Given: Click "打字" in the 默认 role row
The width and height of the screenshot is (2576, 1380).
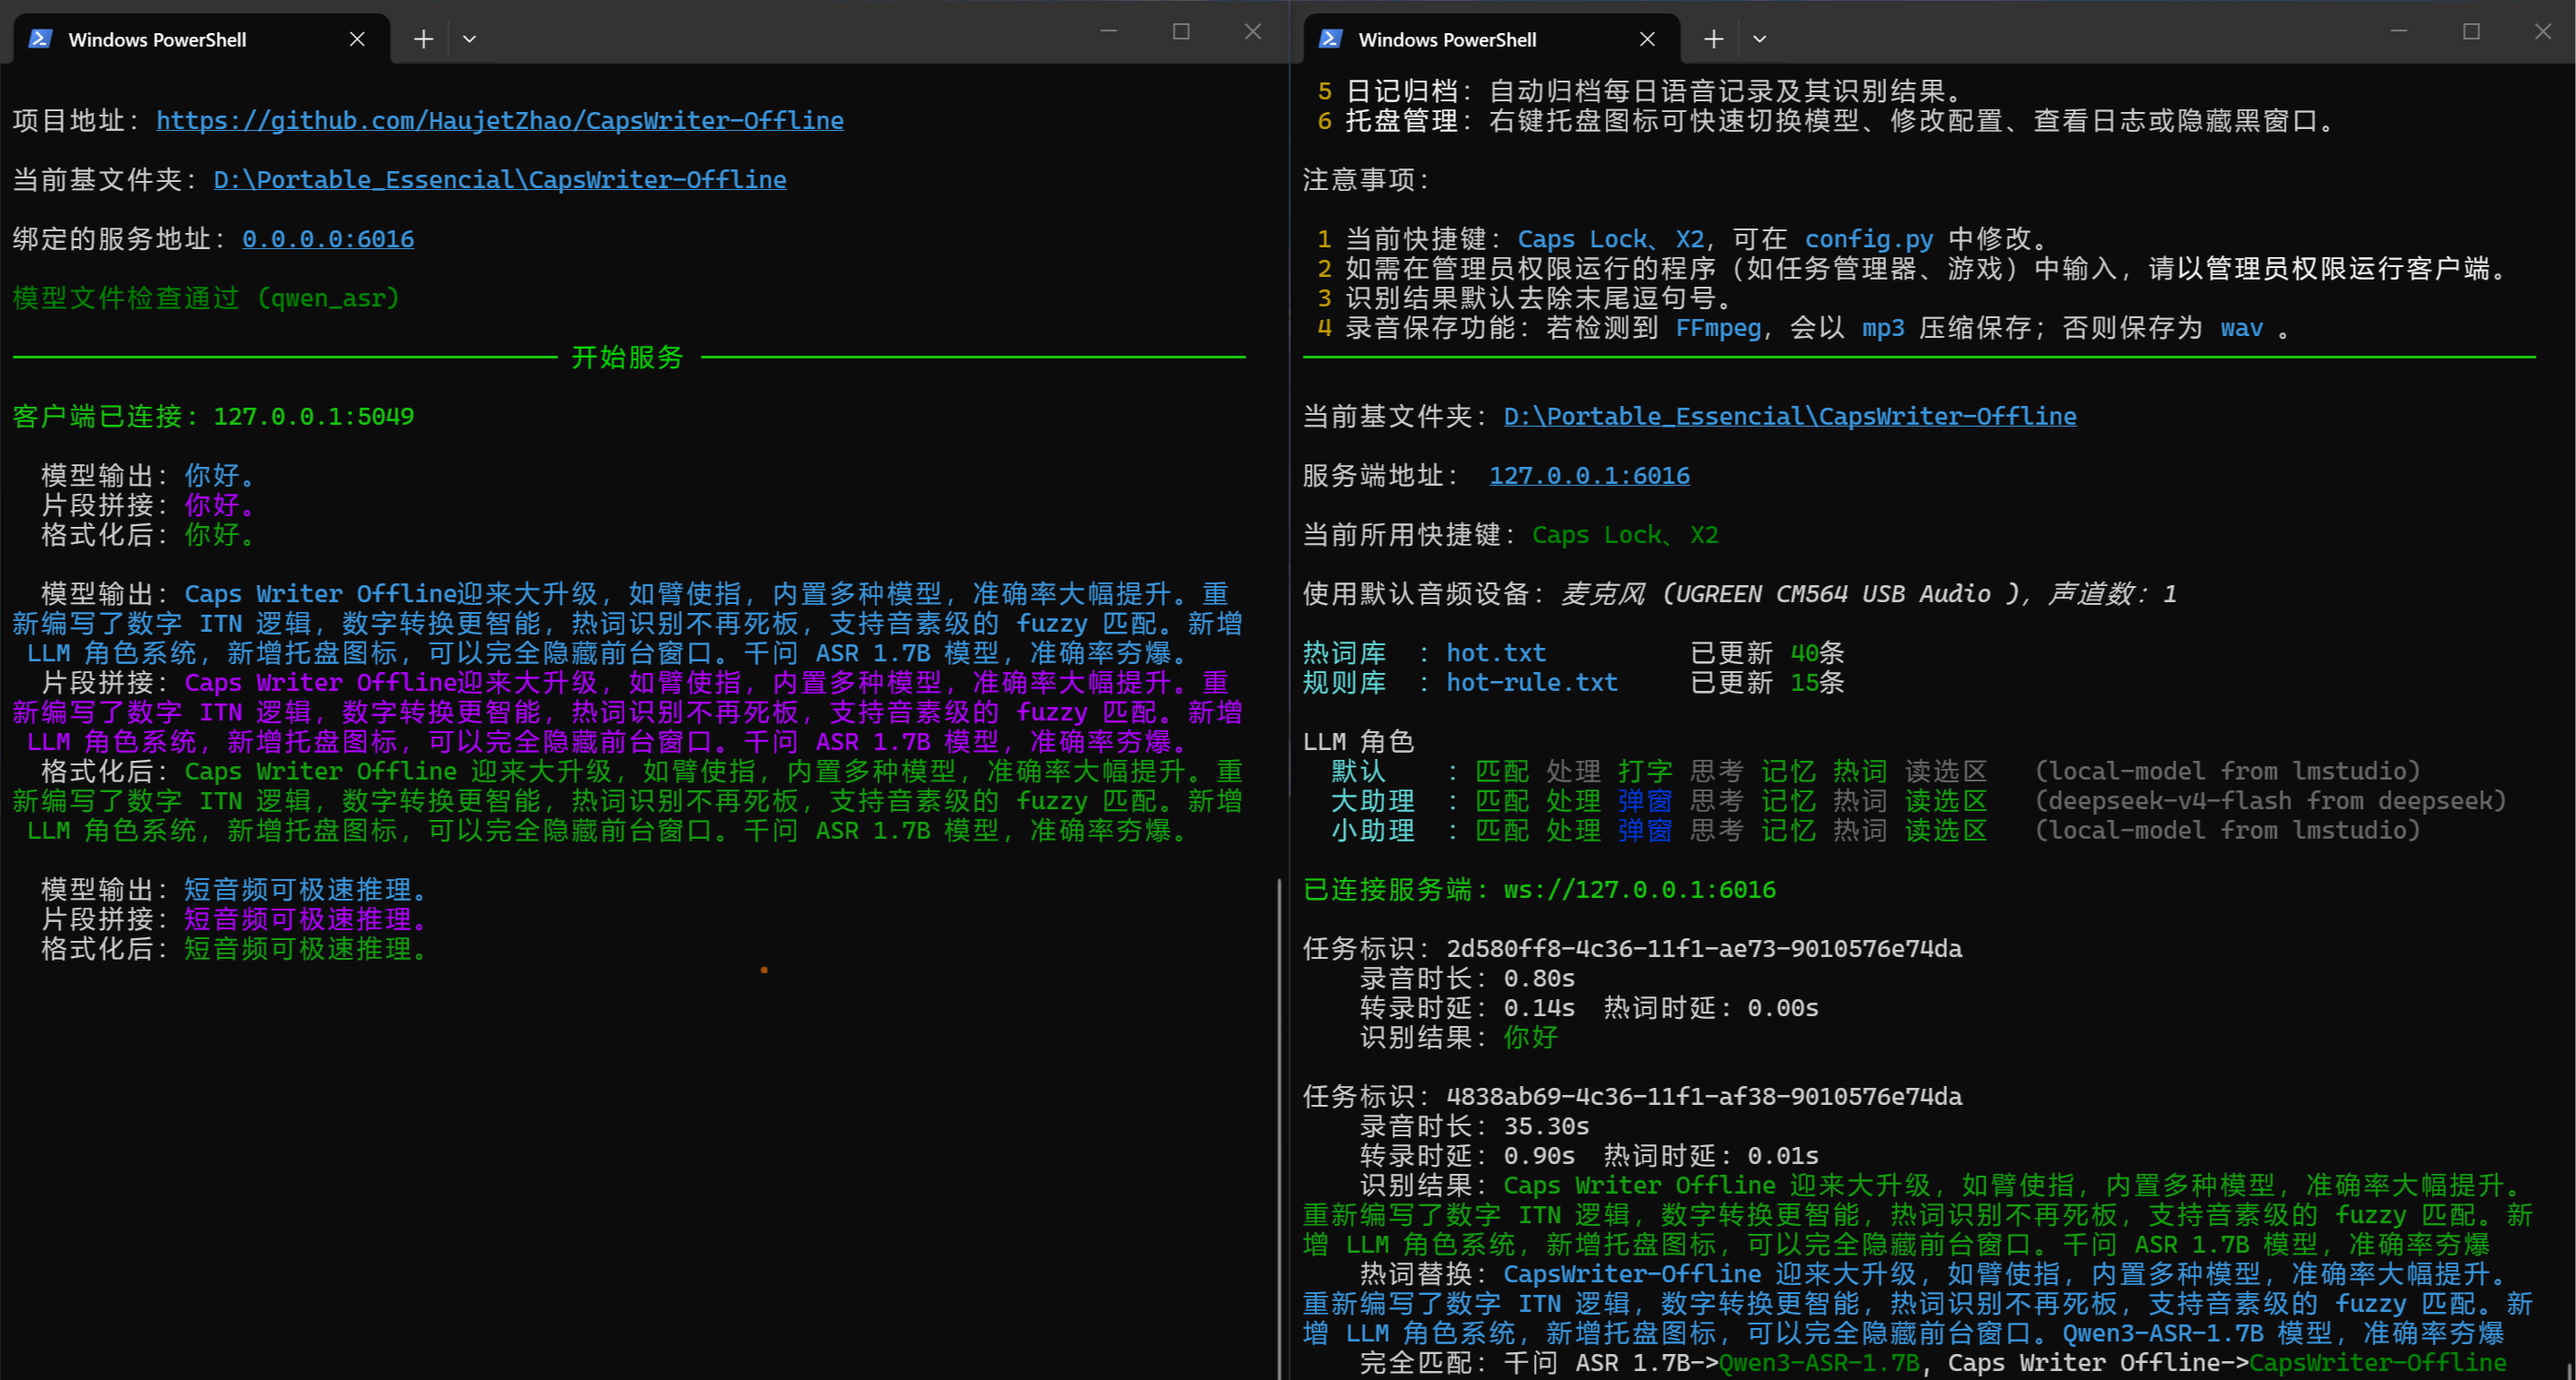Looking at the screenshot, I should (x=1646, y=772).
